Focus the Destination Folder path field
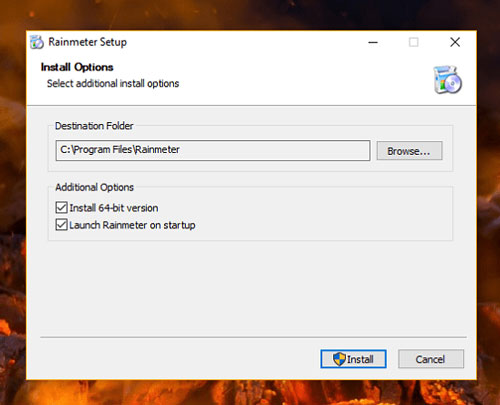Image resolution: width=500 pixels, height=405 pixels. click(x=213, y=150)
